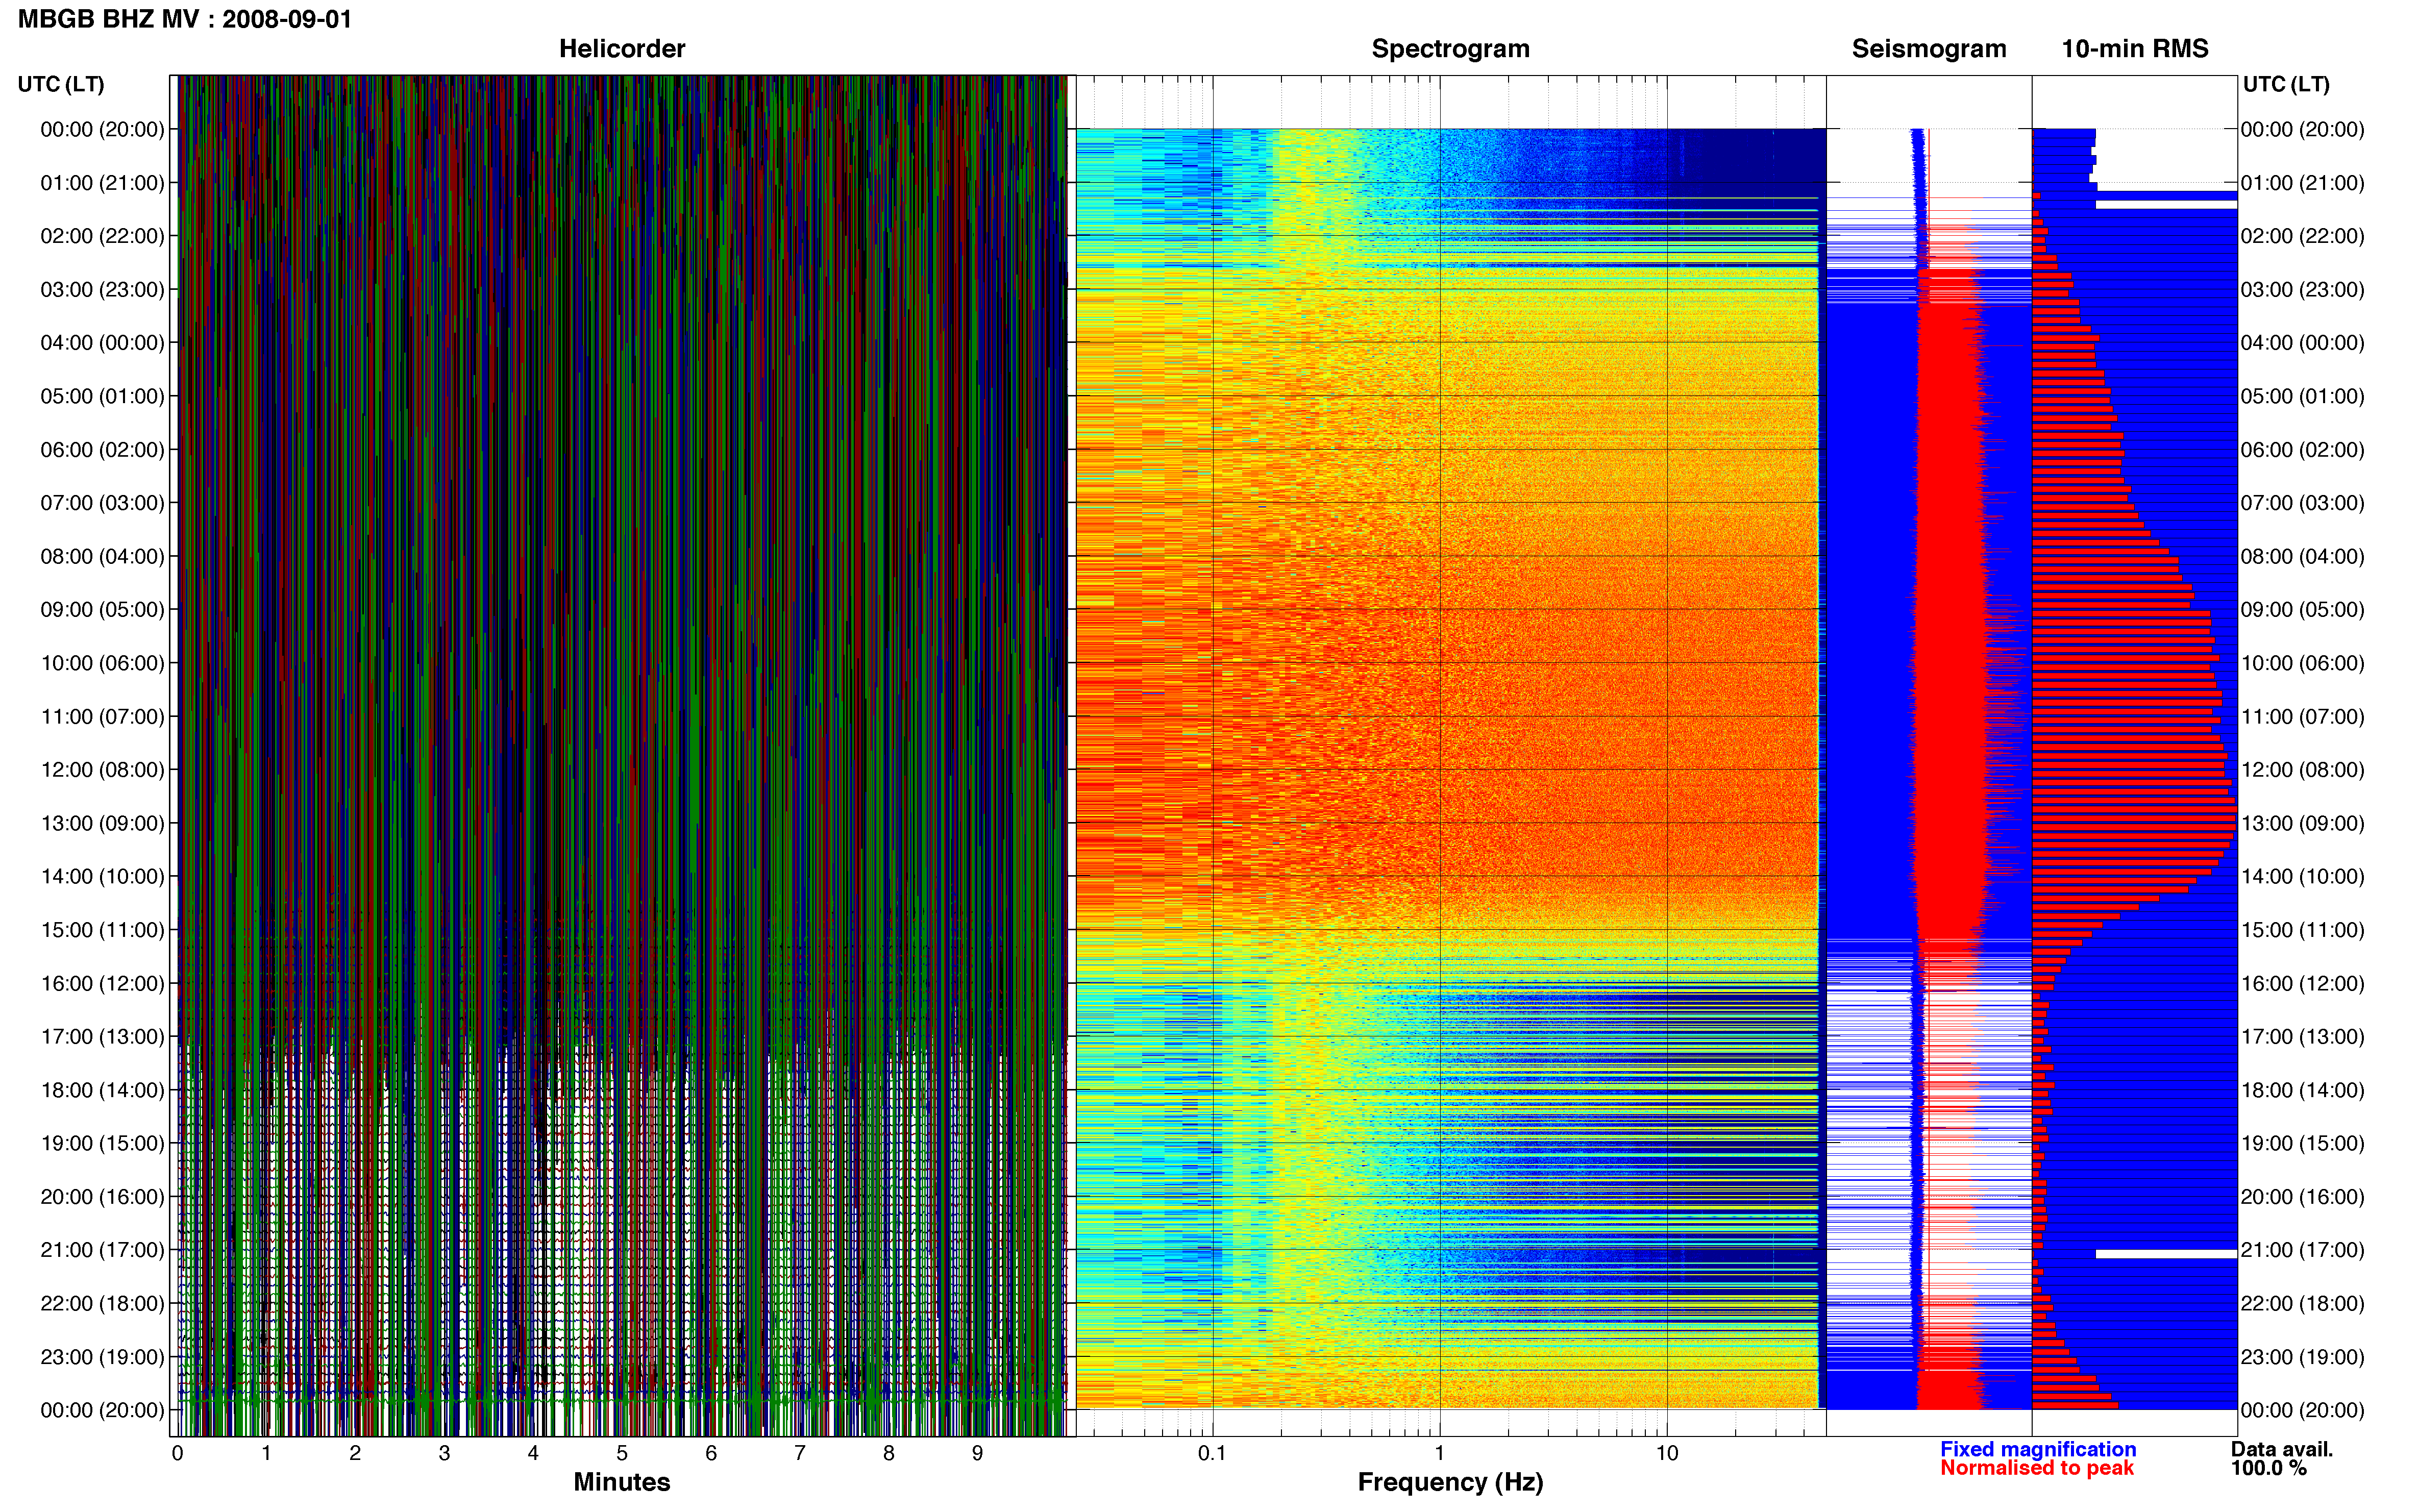Click the left '21:00 (17:00)' time label

point(102,1250)
